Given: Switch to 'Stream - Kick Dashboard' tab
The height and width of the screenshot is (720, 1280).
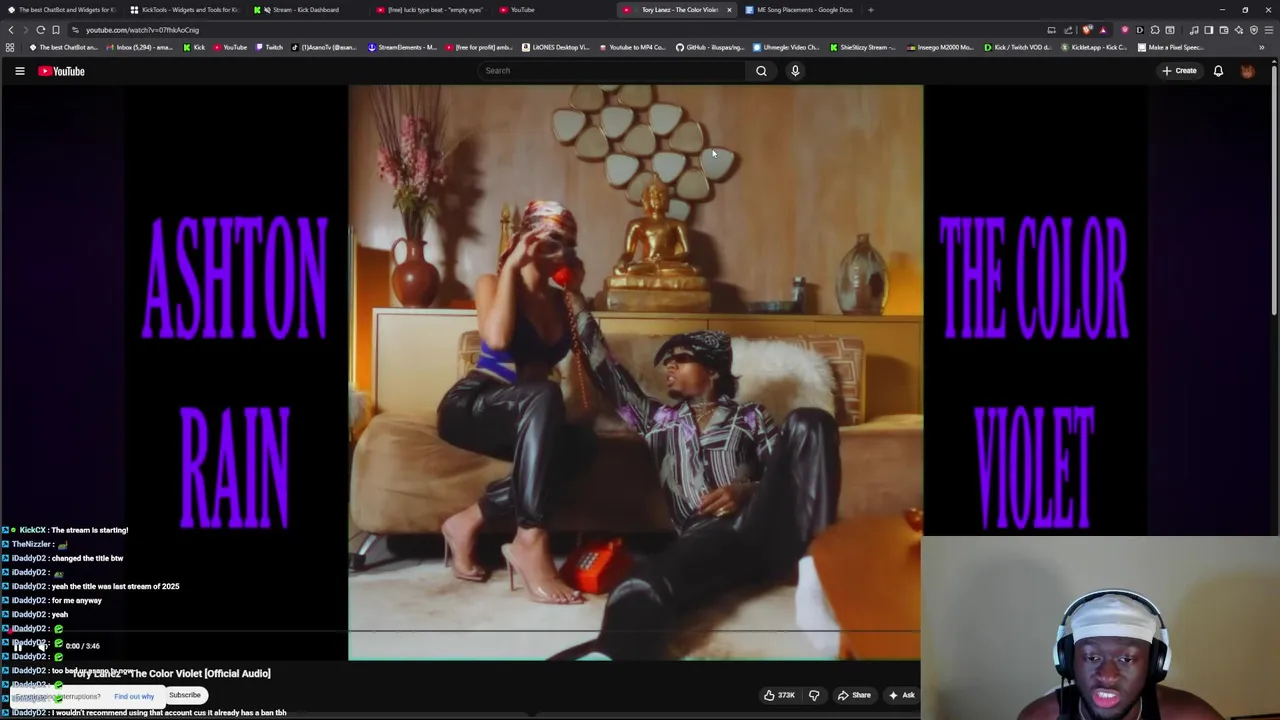Looking at the screenshot, I should click(306, 10).
